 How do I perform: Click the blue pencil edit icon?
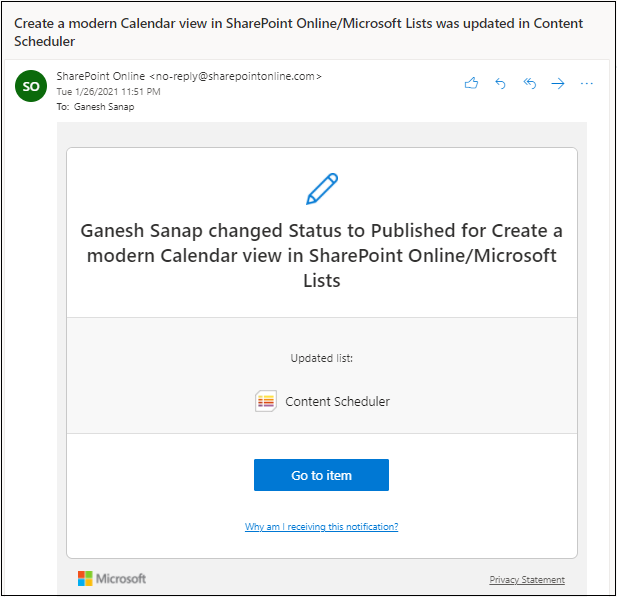pyautogui.click(x=322, y=189)
